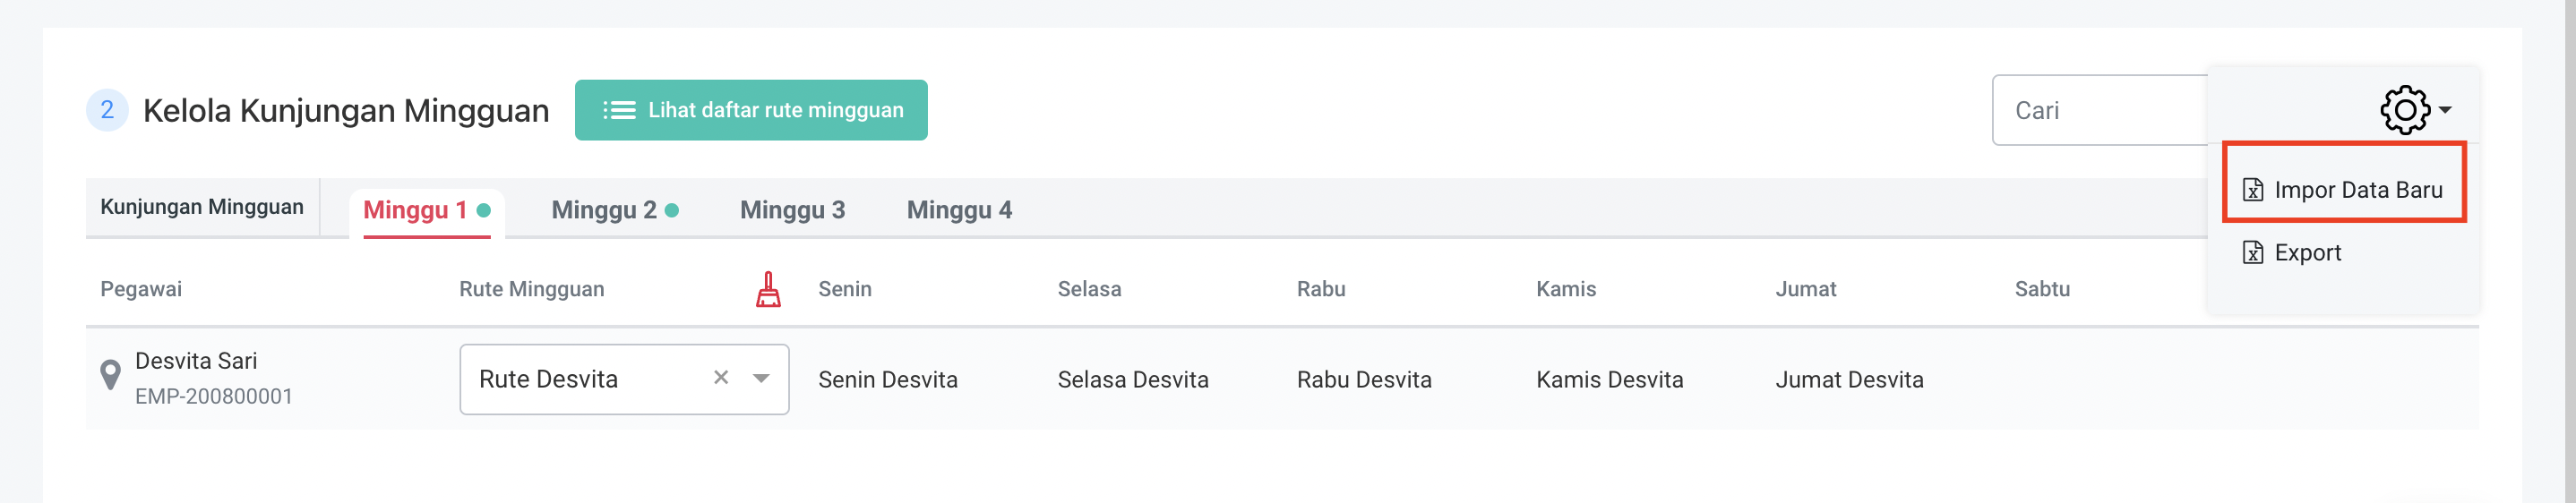Screen dimensions: 2576x503
Task: Click the step number 2 badge
Action: click(107, 110)
